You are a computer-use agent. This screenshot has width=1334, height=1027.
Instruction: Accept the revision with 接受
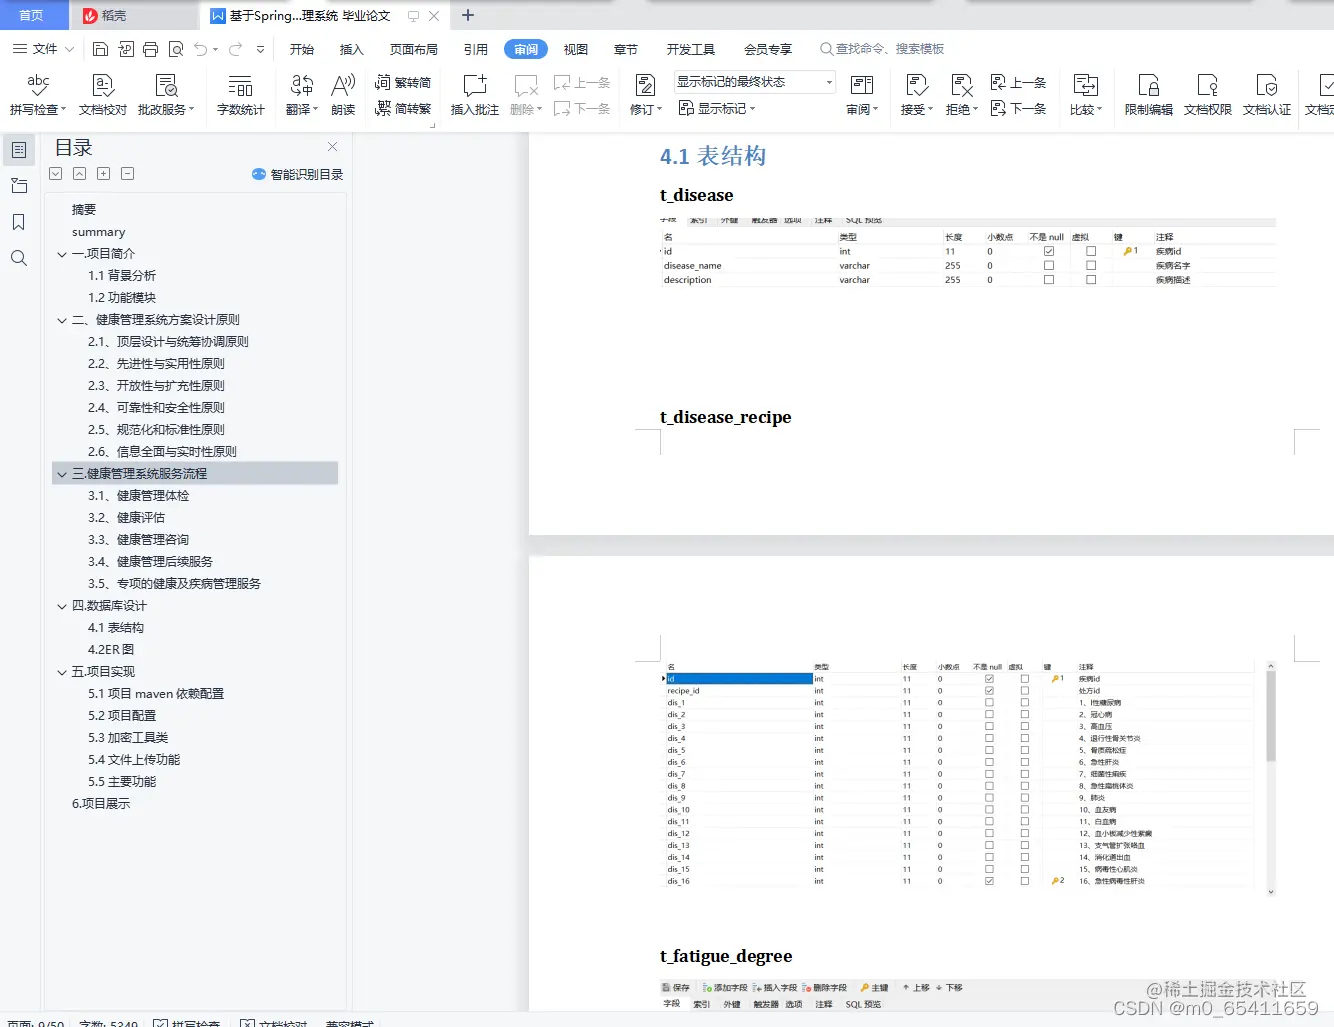click(917, 95)
